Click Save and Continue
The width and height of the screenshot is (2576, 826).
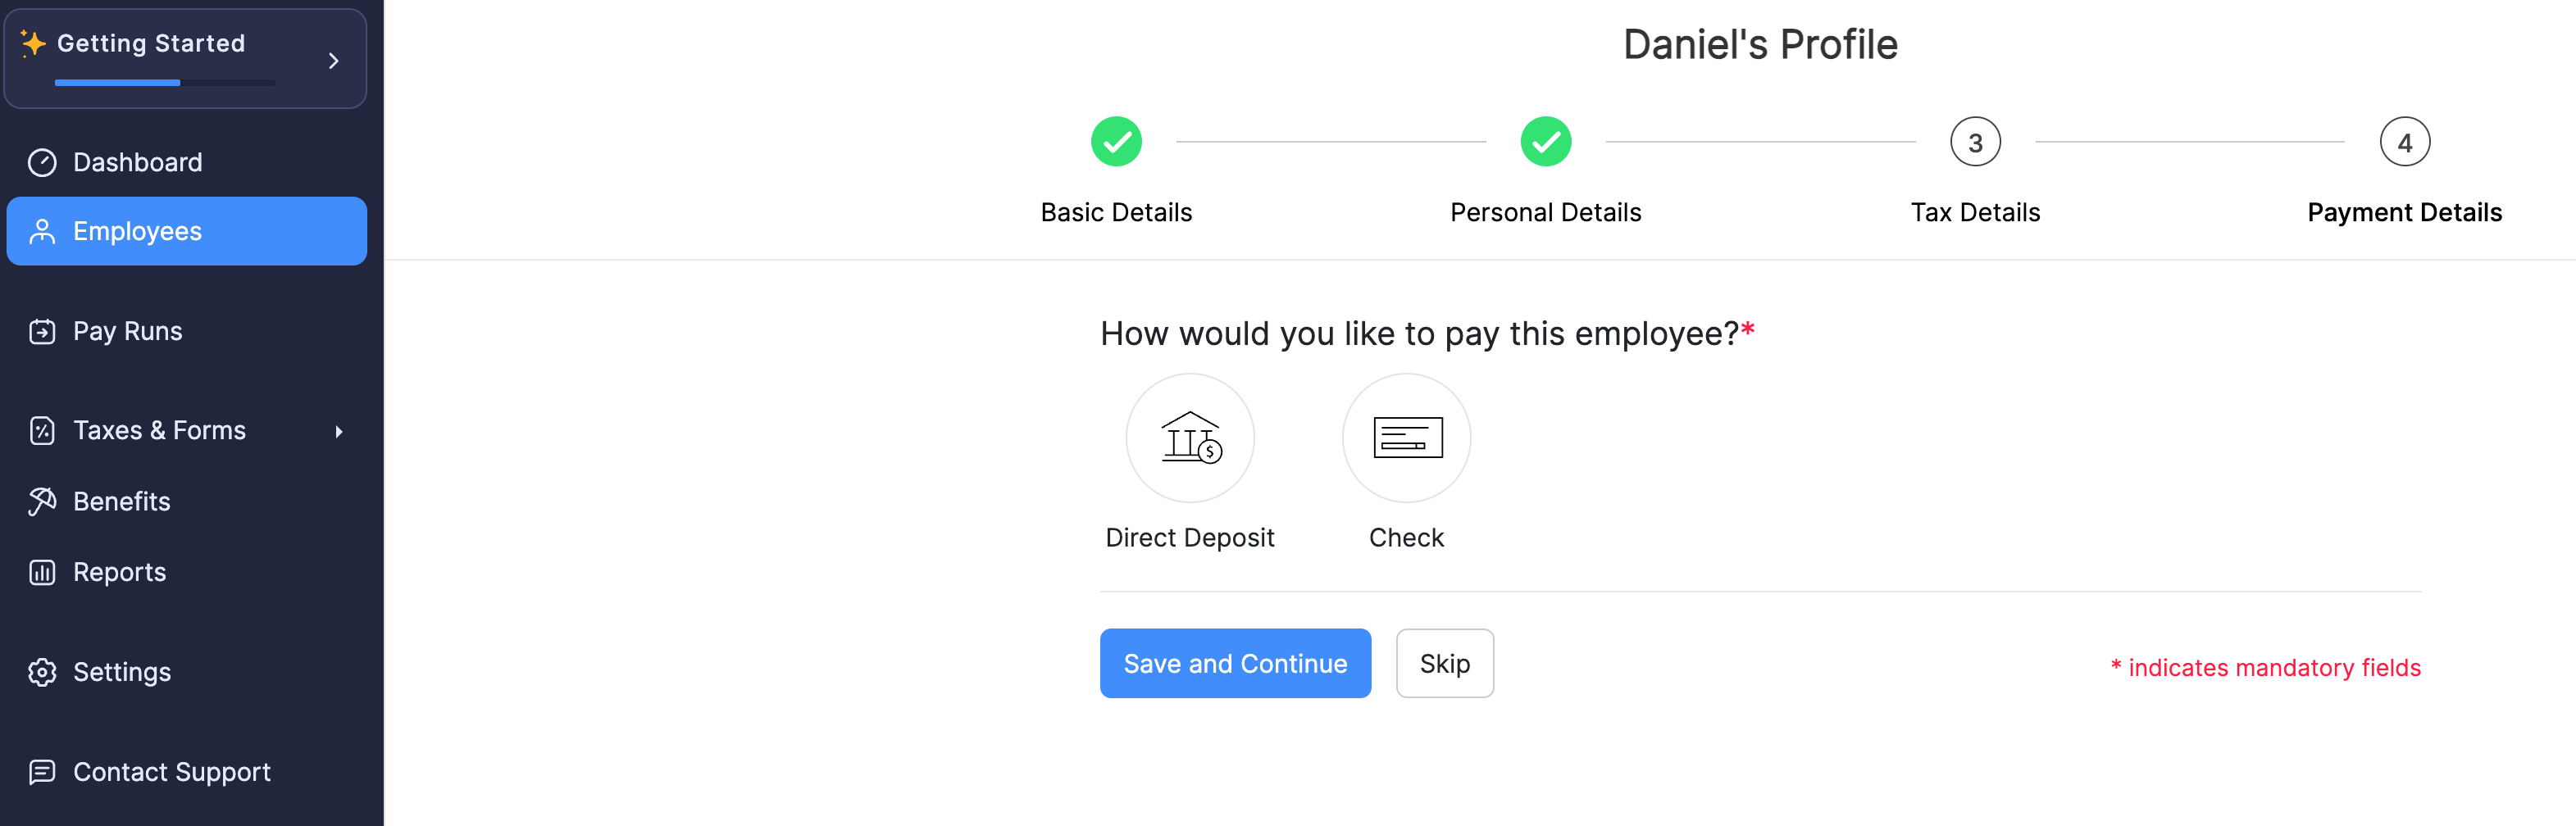tap(1235, 662)
